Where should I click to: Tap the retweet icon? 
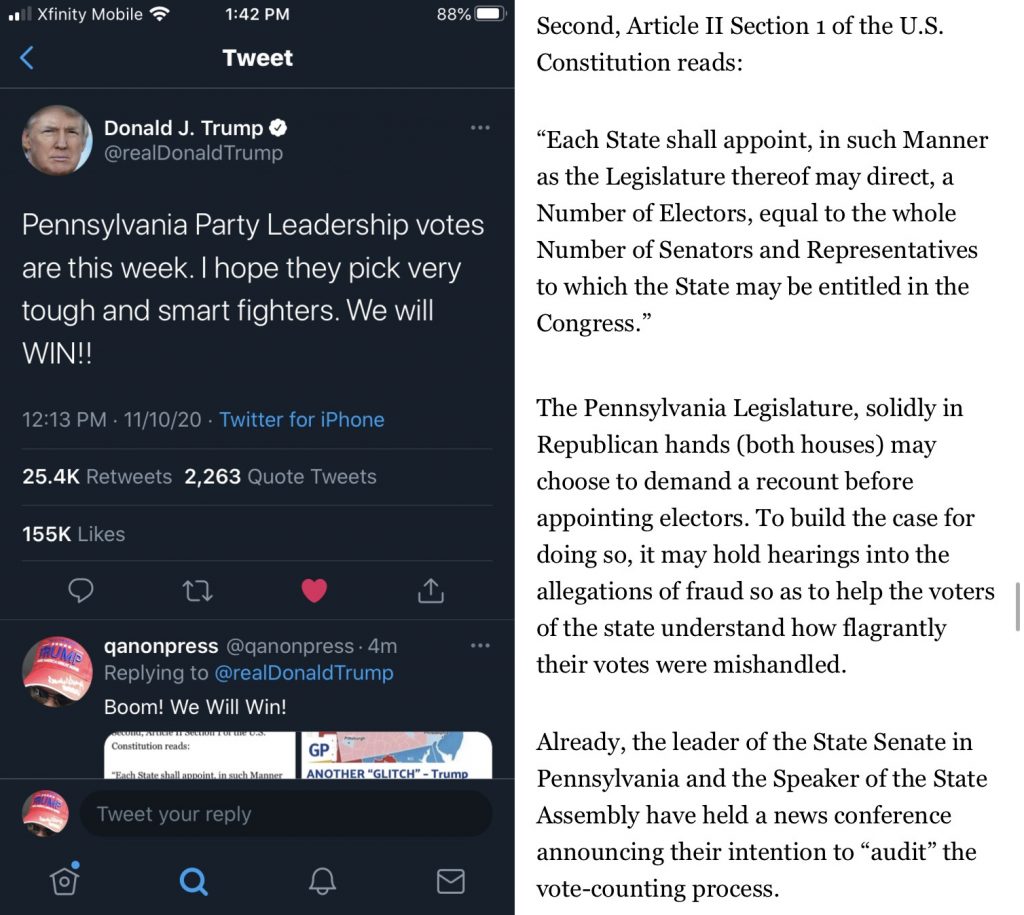(198, 591)
